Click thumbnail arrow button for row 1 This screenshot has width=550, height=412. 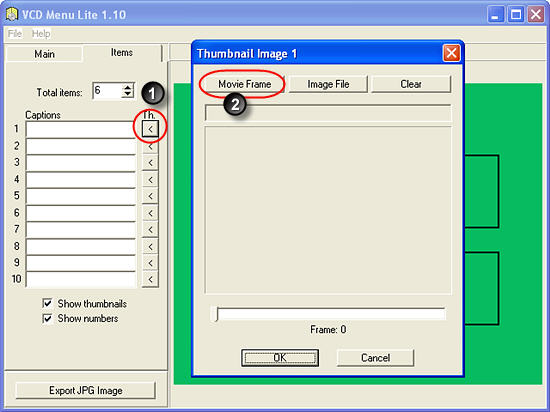tap(150, 129)
